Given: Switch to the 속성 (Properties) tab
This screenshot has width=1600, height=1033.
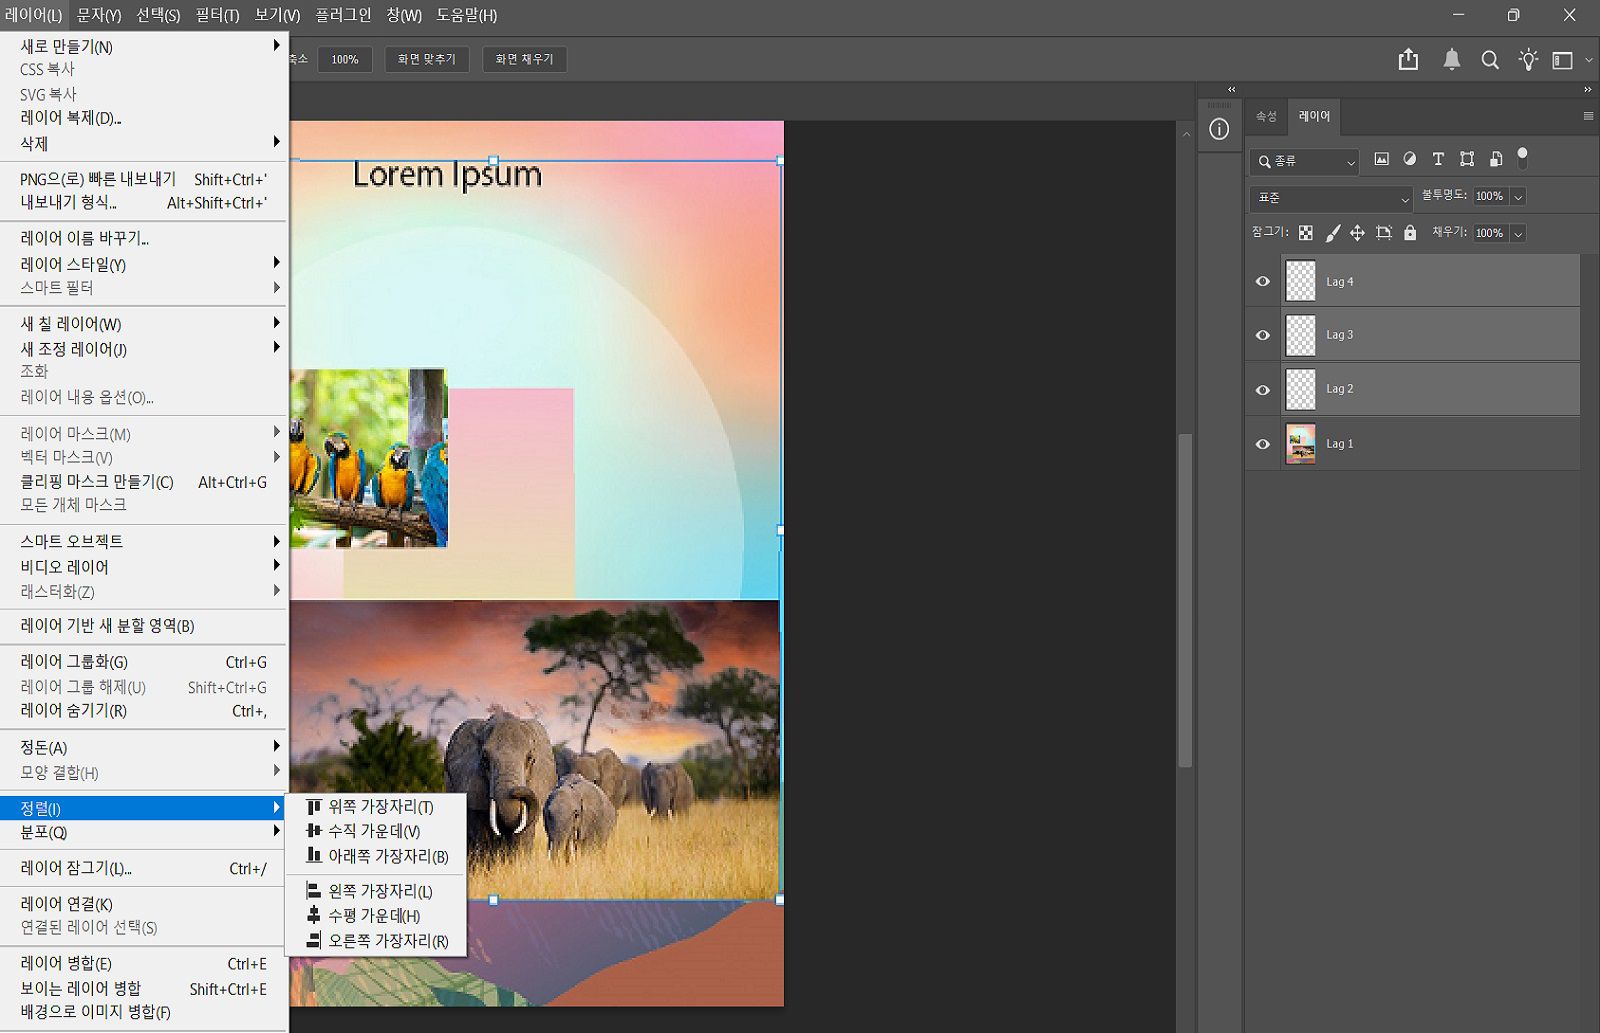Looking at the screenshot, I should 1266,116.
